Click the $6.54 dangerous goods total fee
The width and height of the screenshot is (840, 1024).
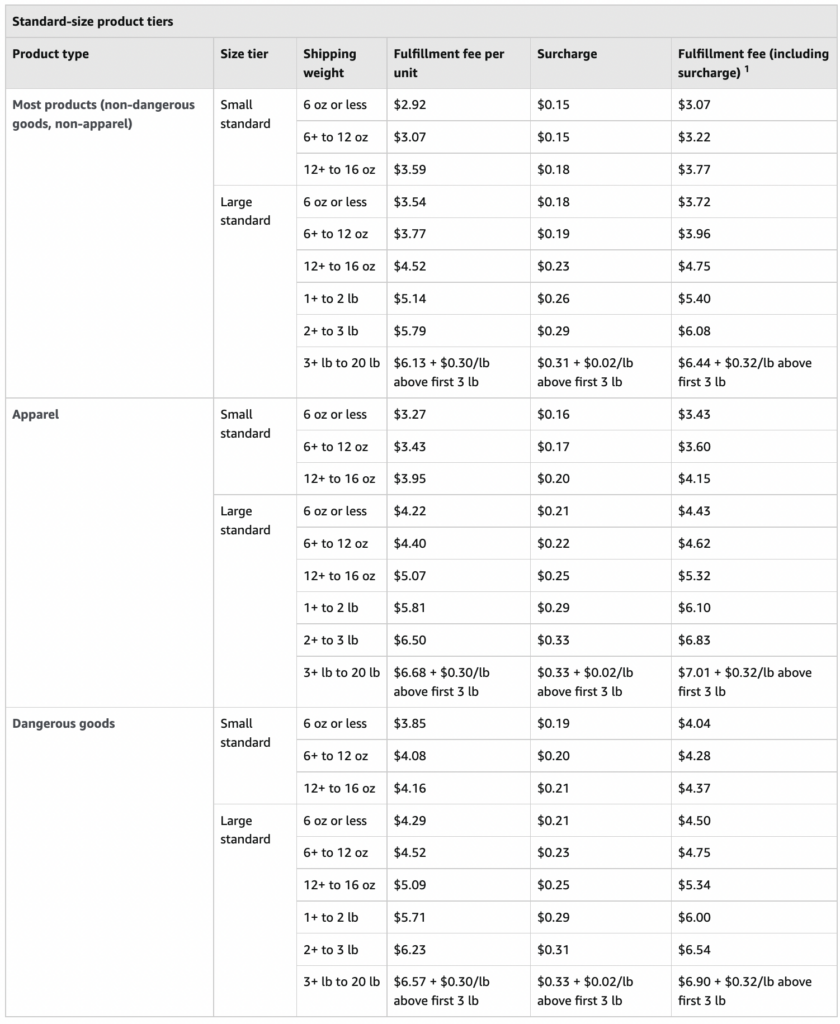tap(694, 950)
